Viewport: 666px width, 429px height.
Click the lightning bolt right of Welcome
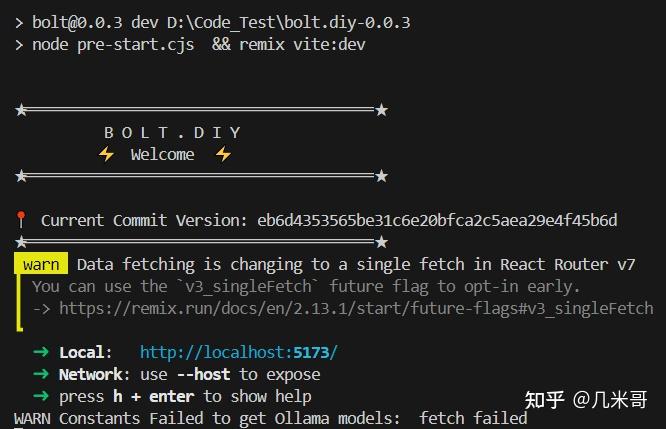tap(224, 154)
